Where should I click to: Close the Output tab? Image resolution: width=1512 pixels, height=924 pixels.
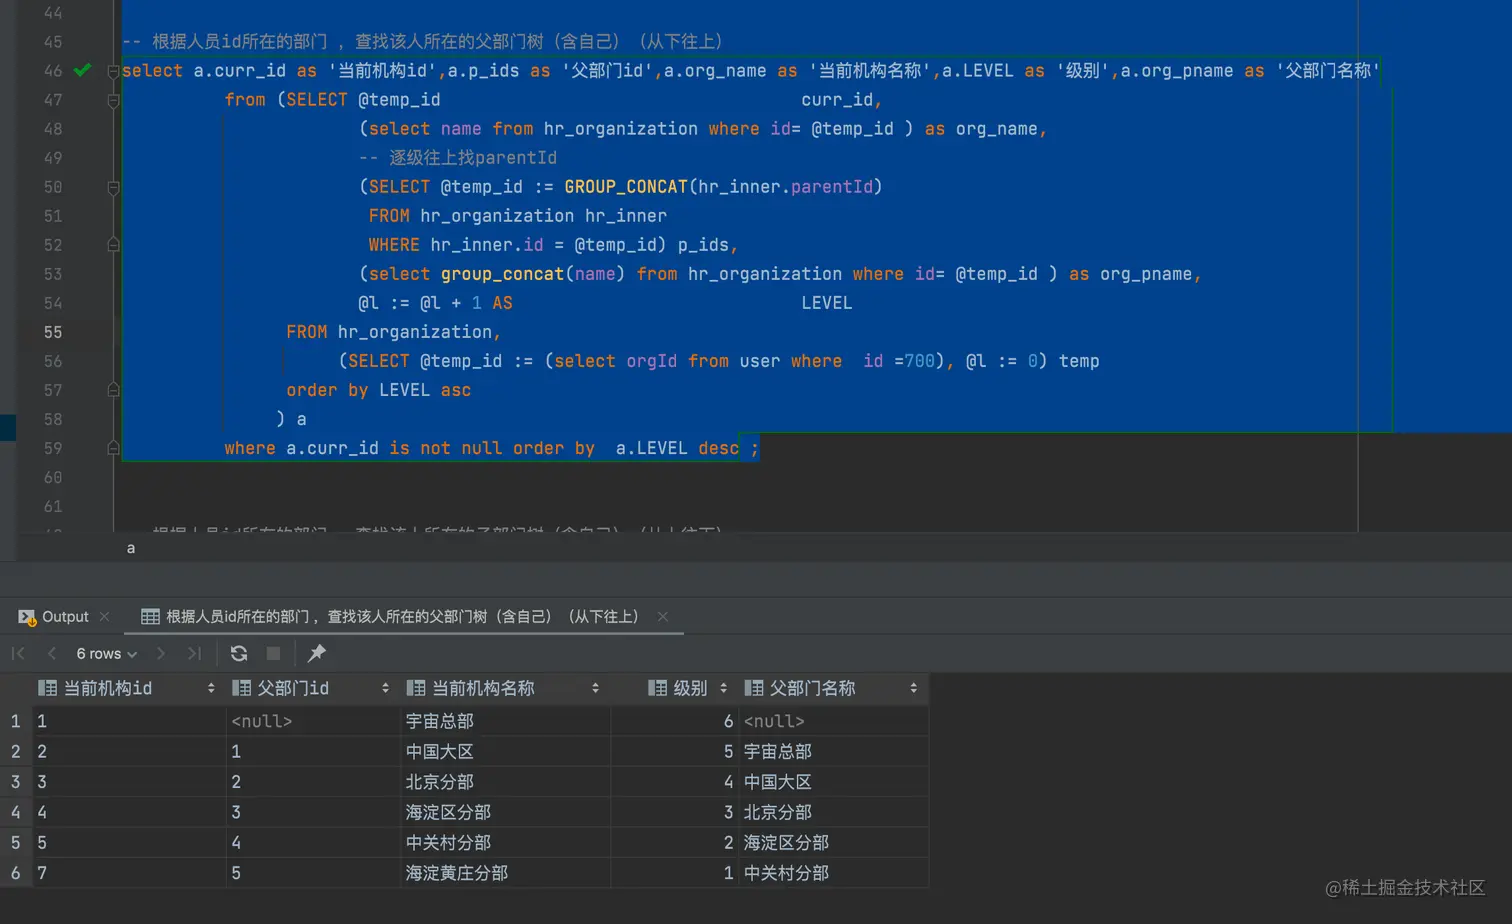click(104, 616)
